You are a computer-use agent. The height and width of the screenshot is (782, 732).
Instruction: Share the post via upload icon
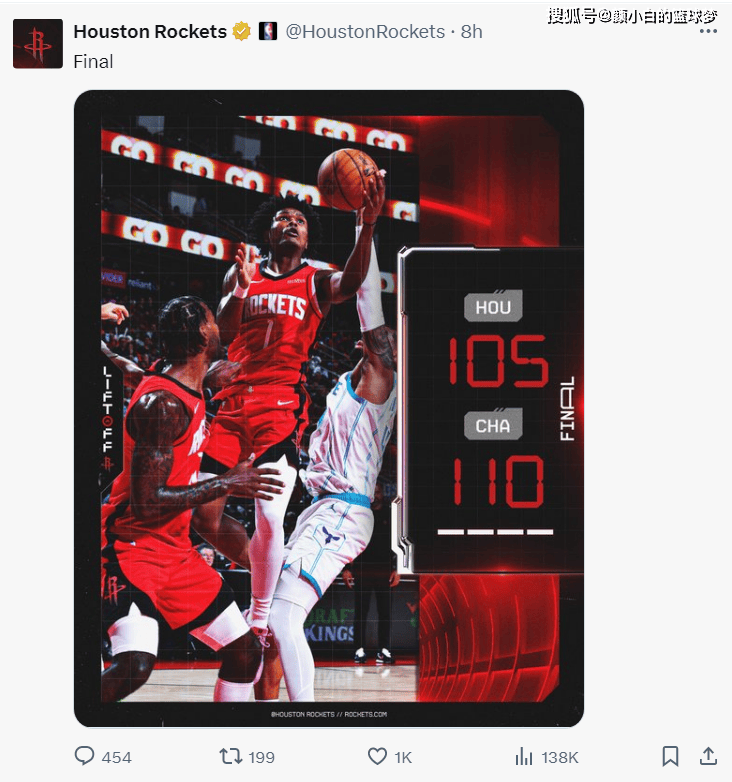[x=708, y=756]
